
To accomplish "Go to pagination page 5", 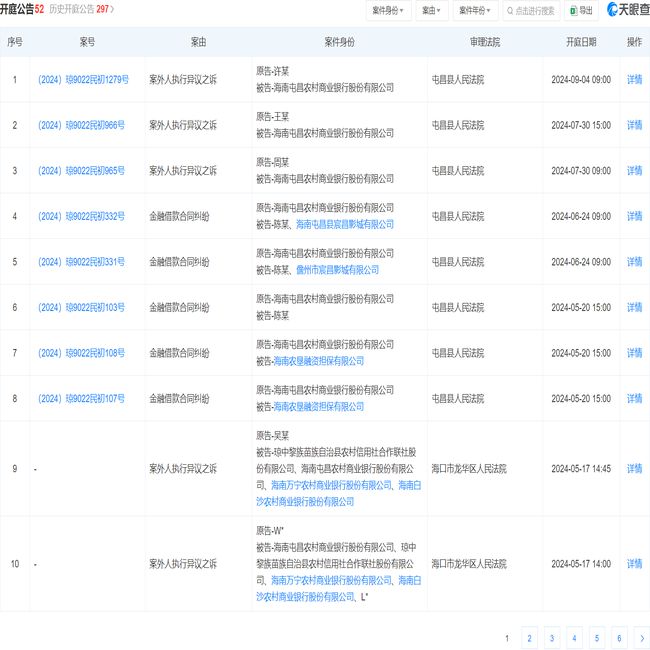I will point(597,638).
